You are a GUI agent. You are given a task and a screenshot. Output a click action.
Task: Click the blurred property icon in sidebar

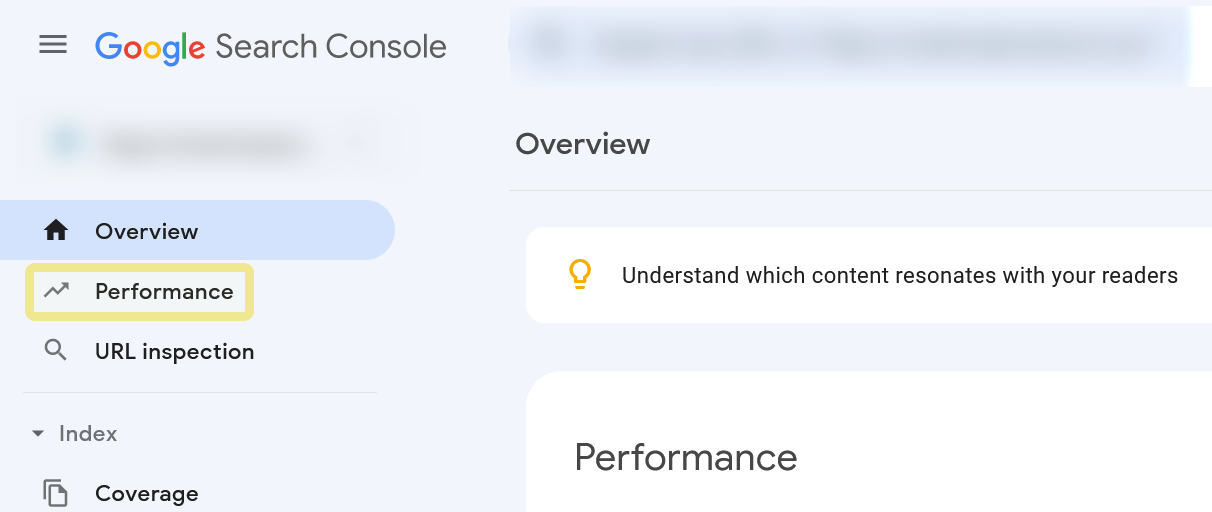[x=65, y=144]
